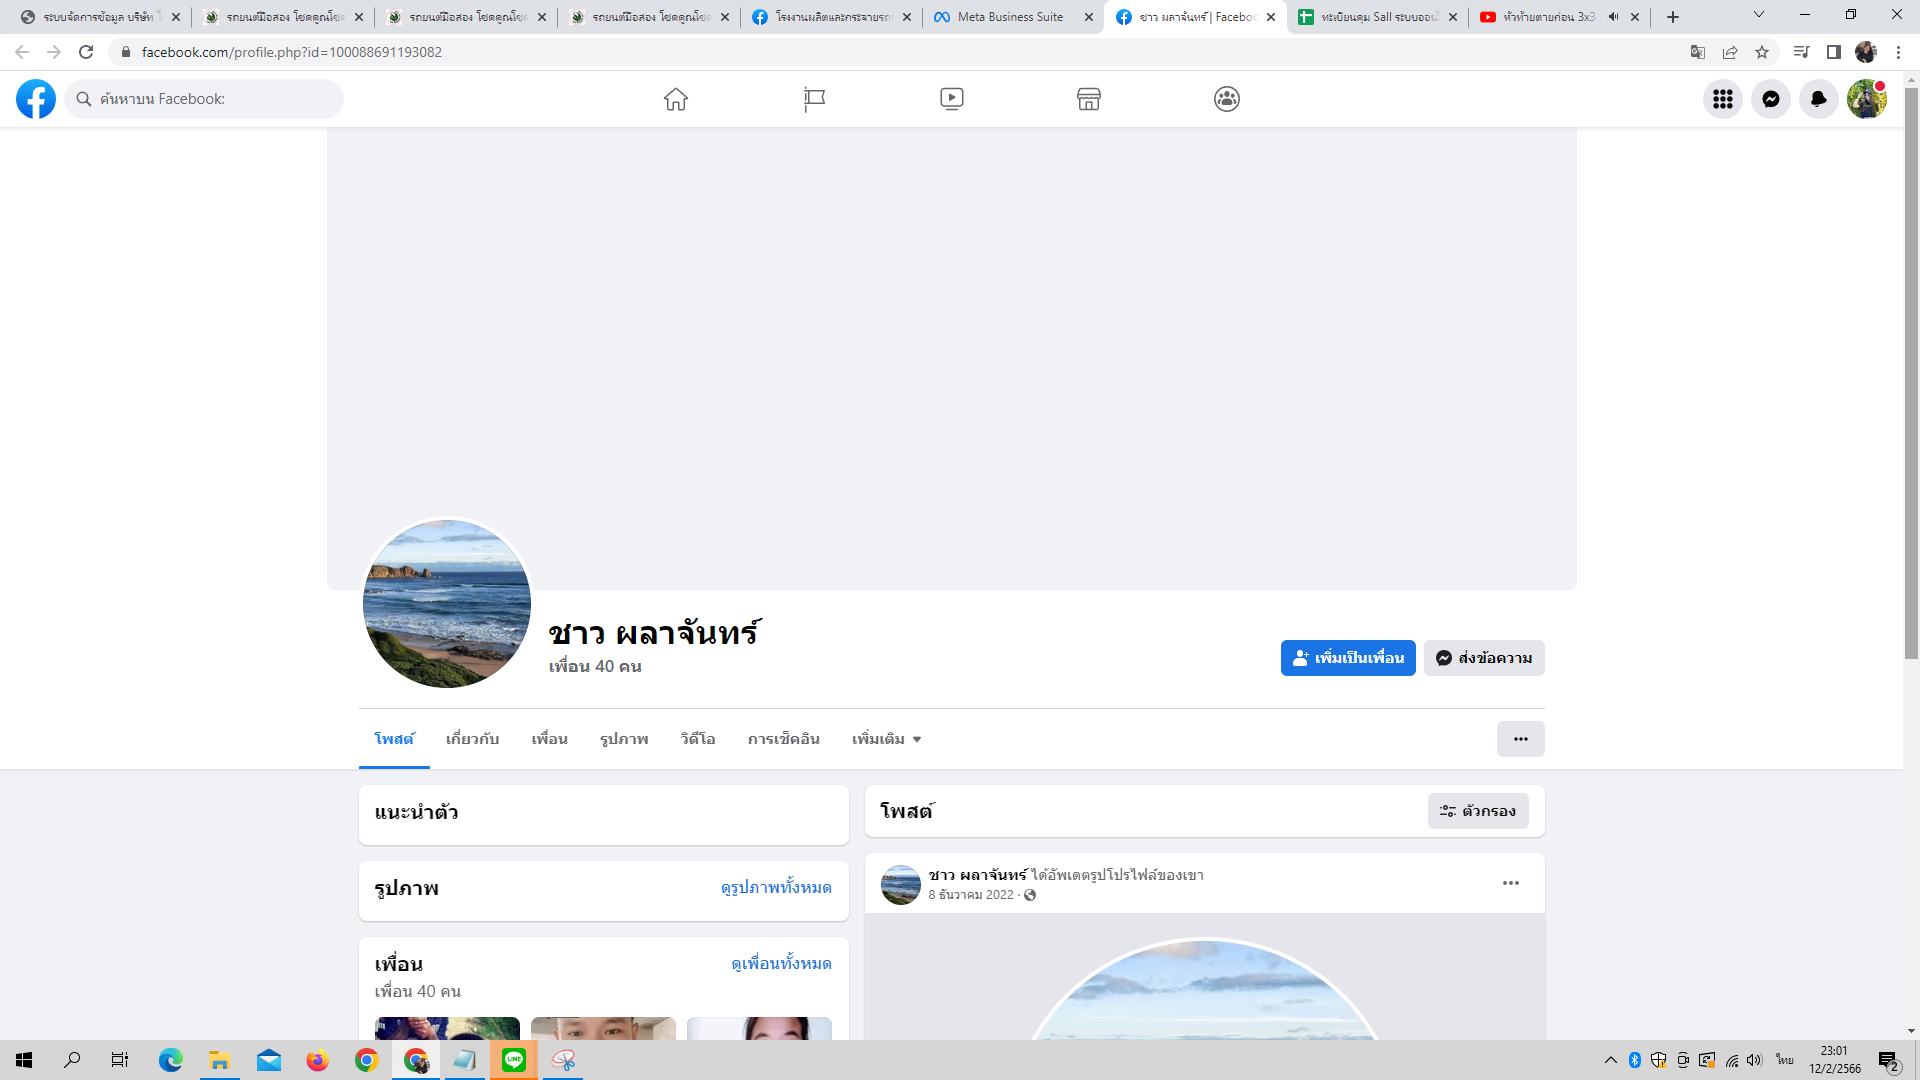Open Pages flag icon in navigation
Viewport: 1920px width, 1080px height.
pyautogui.click(x=814, y=99)
